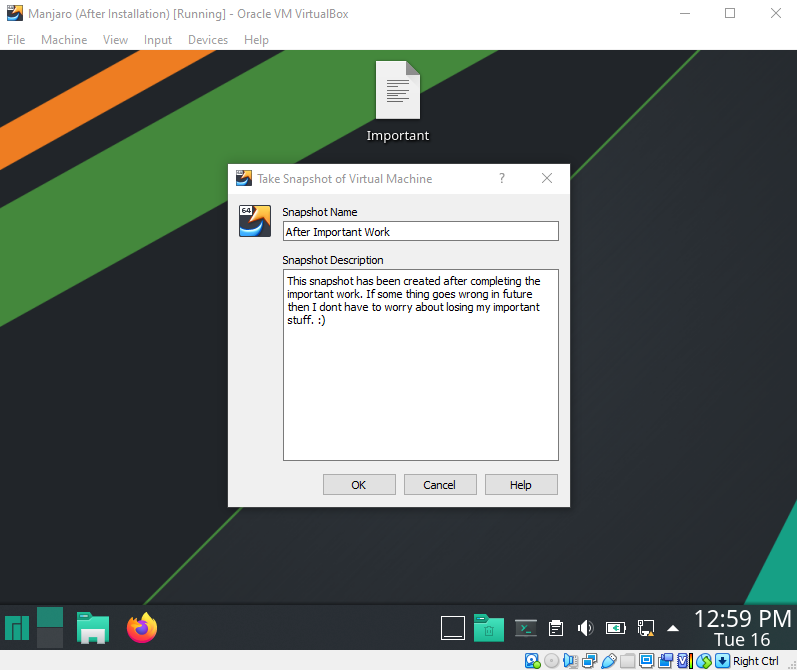Click VirtualBox audio status icon
Image resolution: width=797 pixels, height=670 pixels.
pos(570,661)
